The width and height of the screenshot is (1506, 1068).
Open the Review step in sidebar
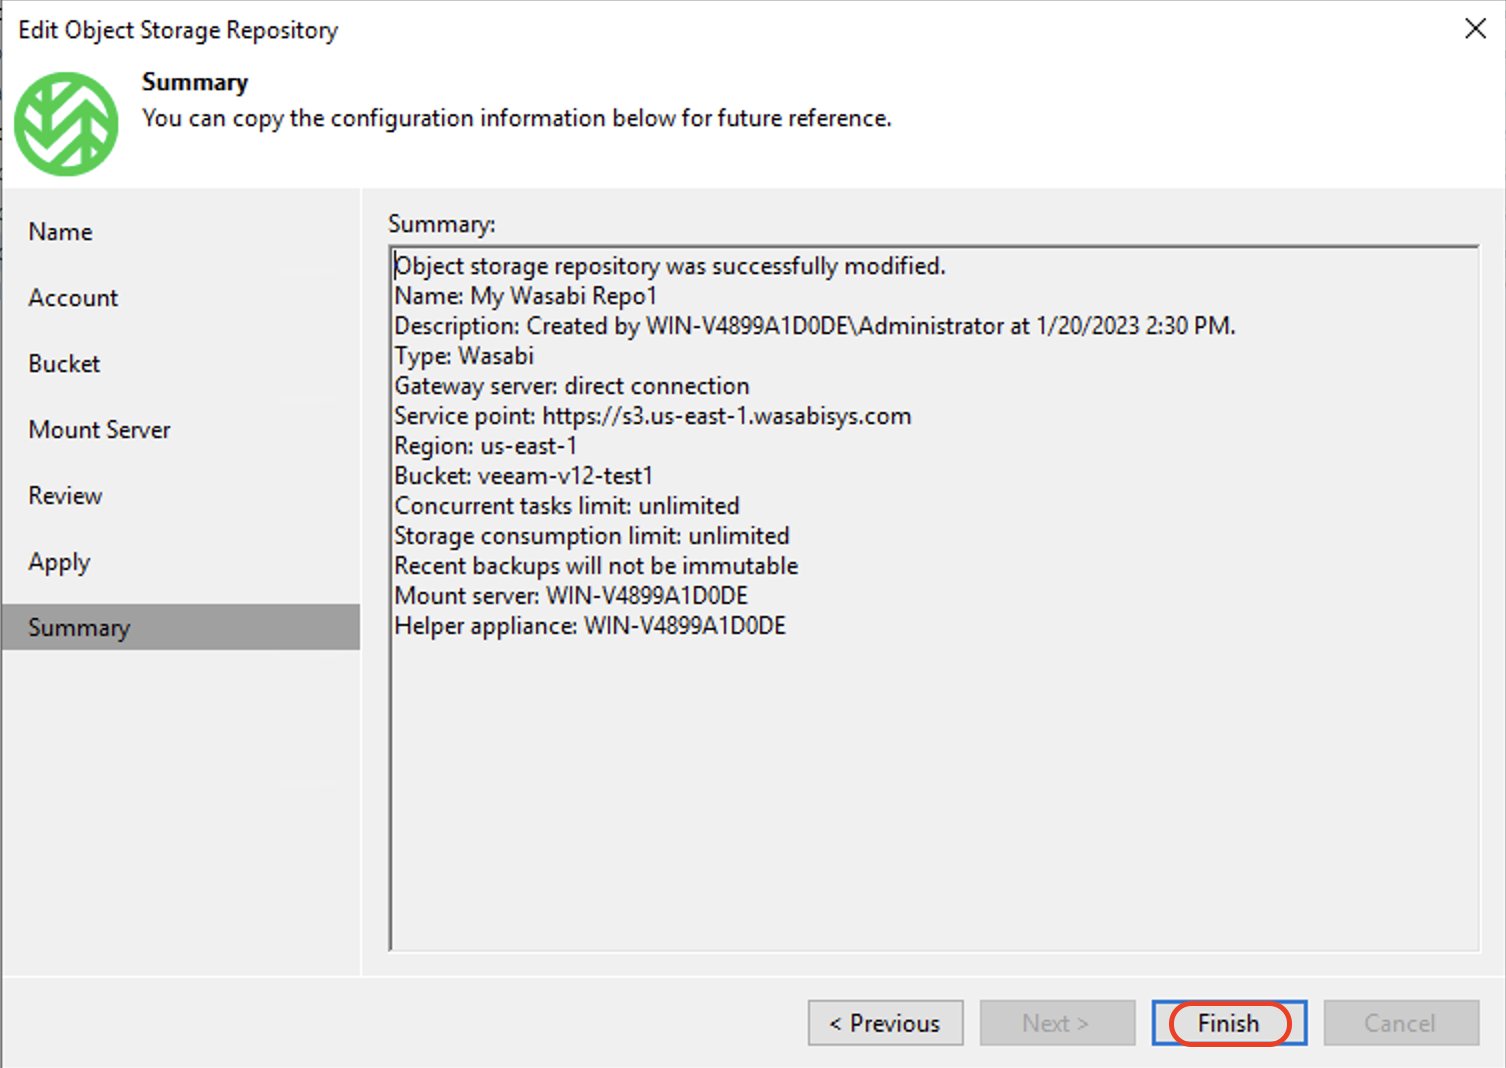coord(65,496)
